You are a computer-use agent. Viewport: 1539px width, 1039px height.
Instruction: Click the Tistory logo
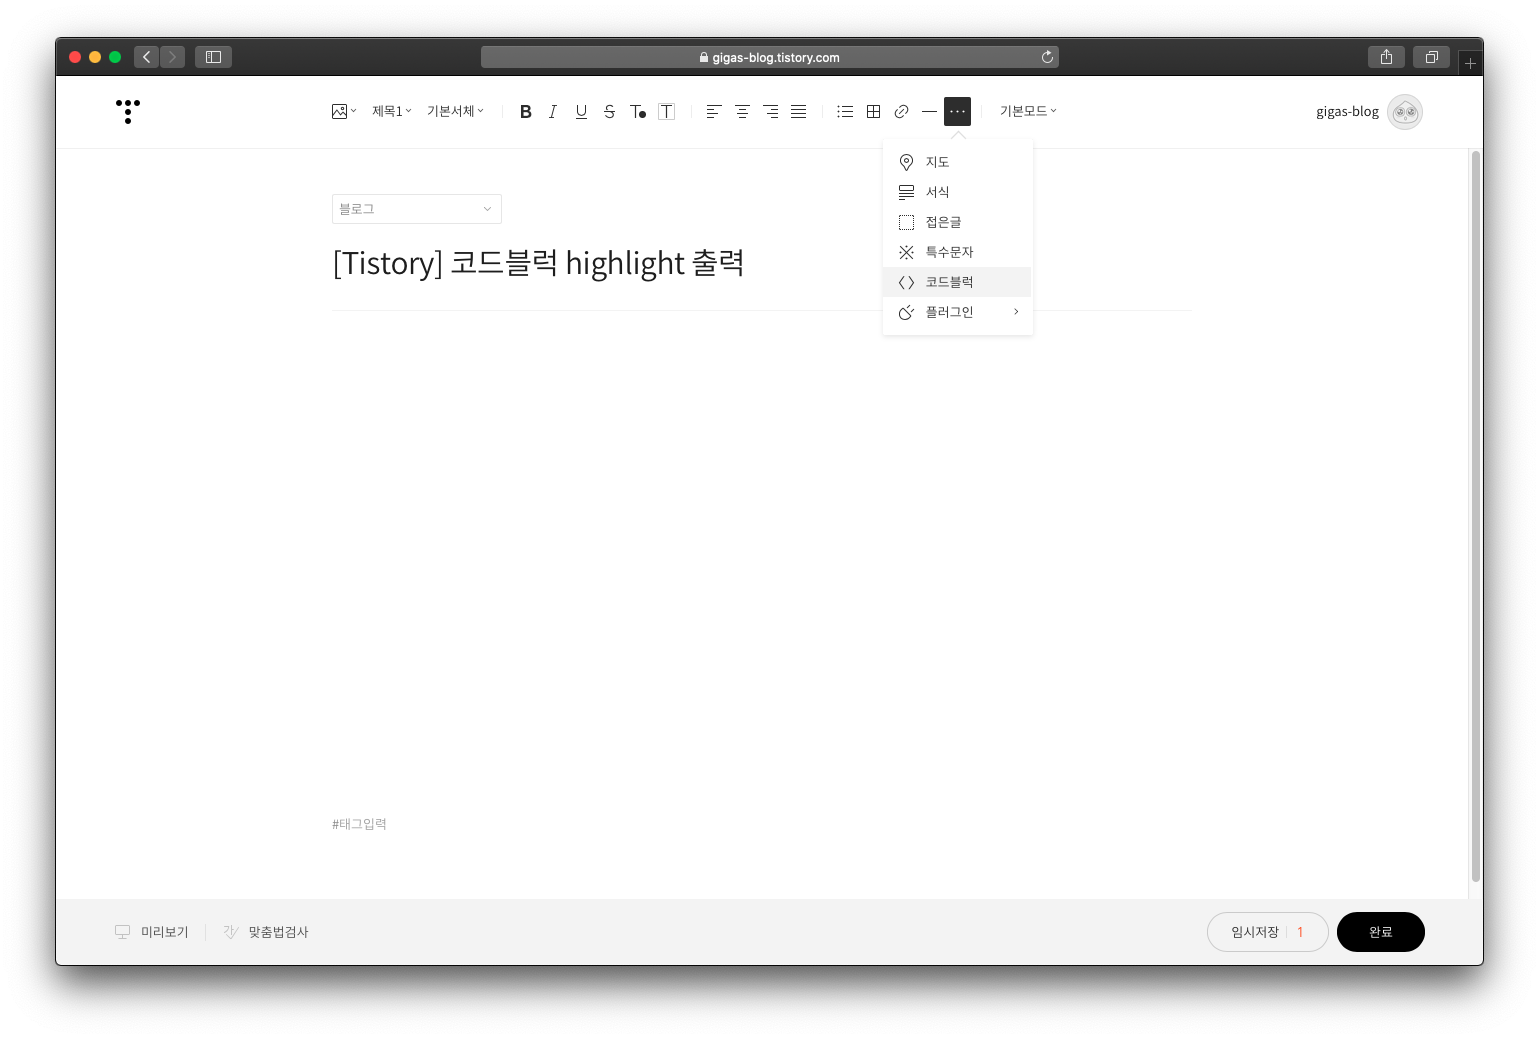[128, 111]
